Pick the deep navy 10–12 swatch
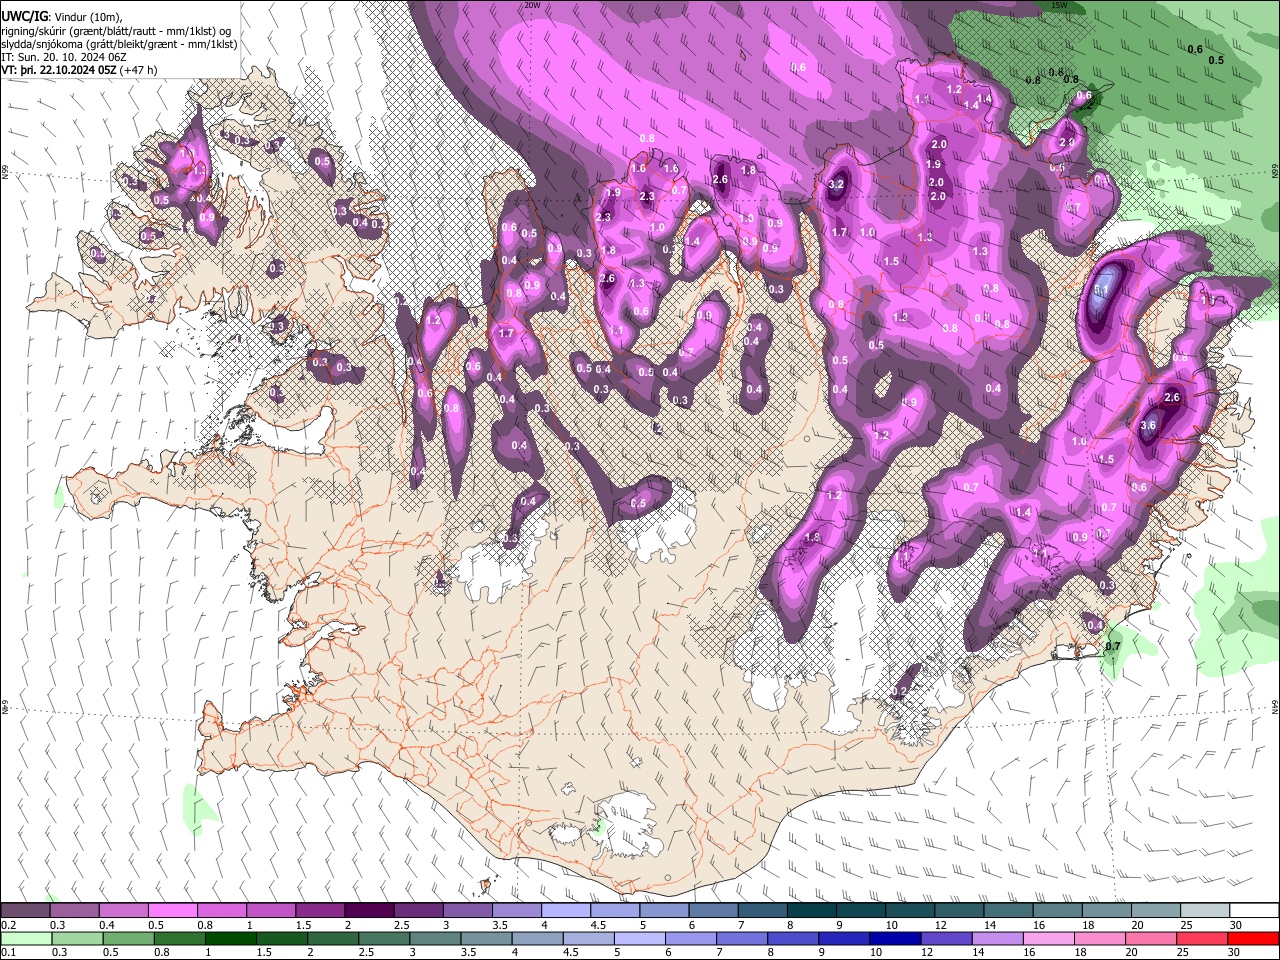1280x960 pixels. click(x=896, y=938)
